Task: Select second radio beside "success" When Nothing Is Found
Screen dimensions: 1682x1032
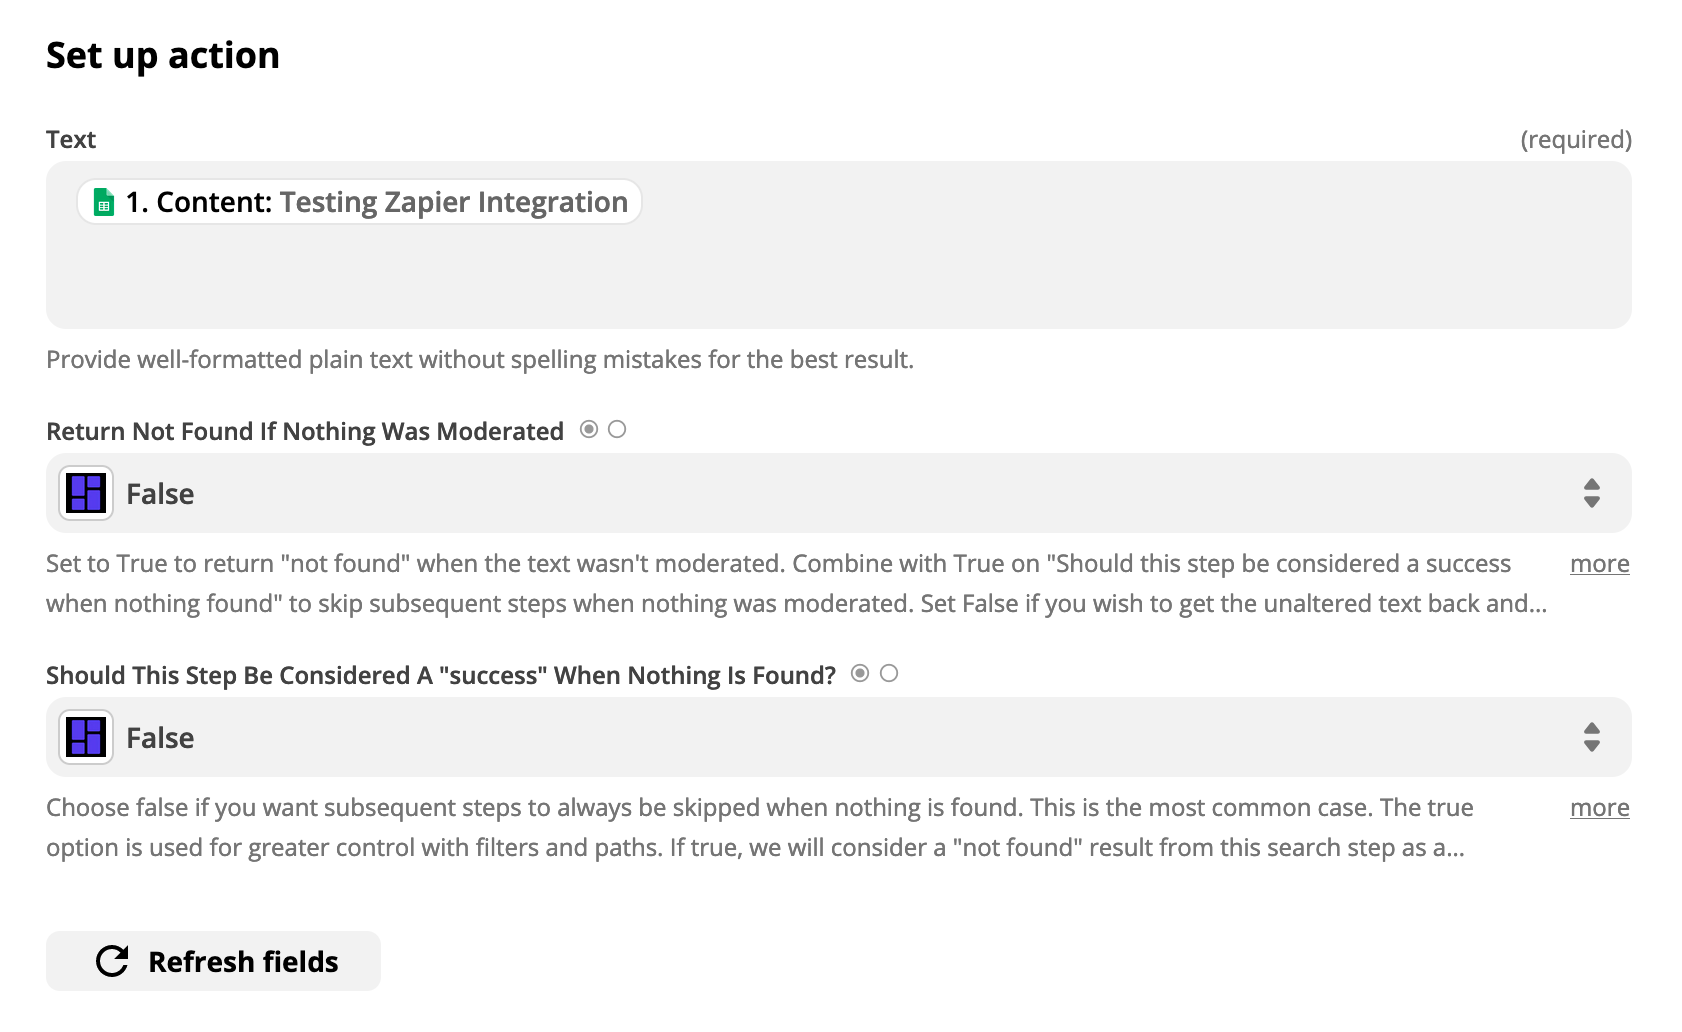Action: (x=889, y=673)
